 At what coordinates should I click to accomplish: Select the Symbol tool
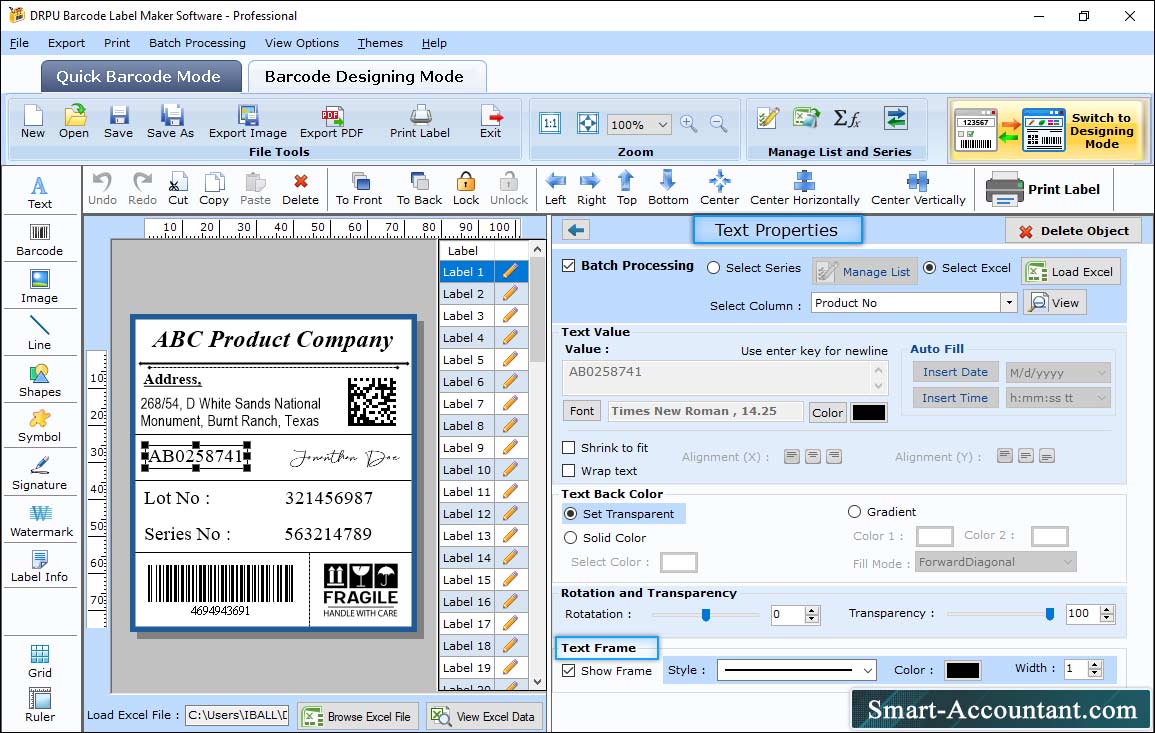pyautogui.click(x=40, y=427)
